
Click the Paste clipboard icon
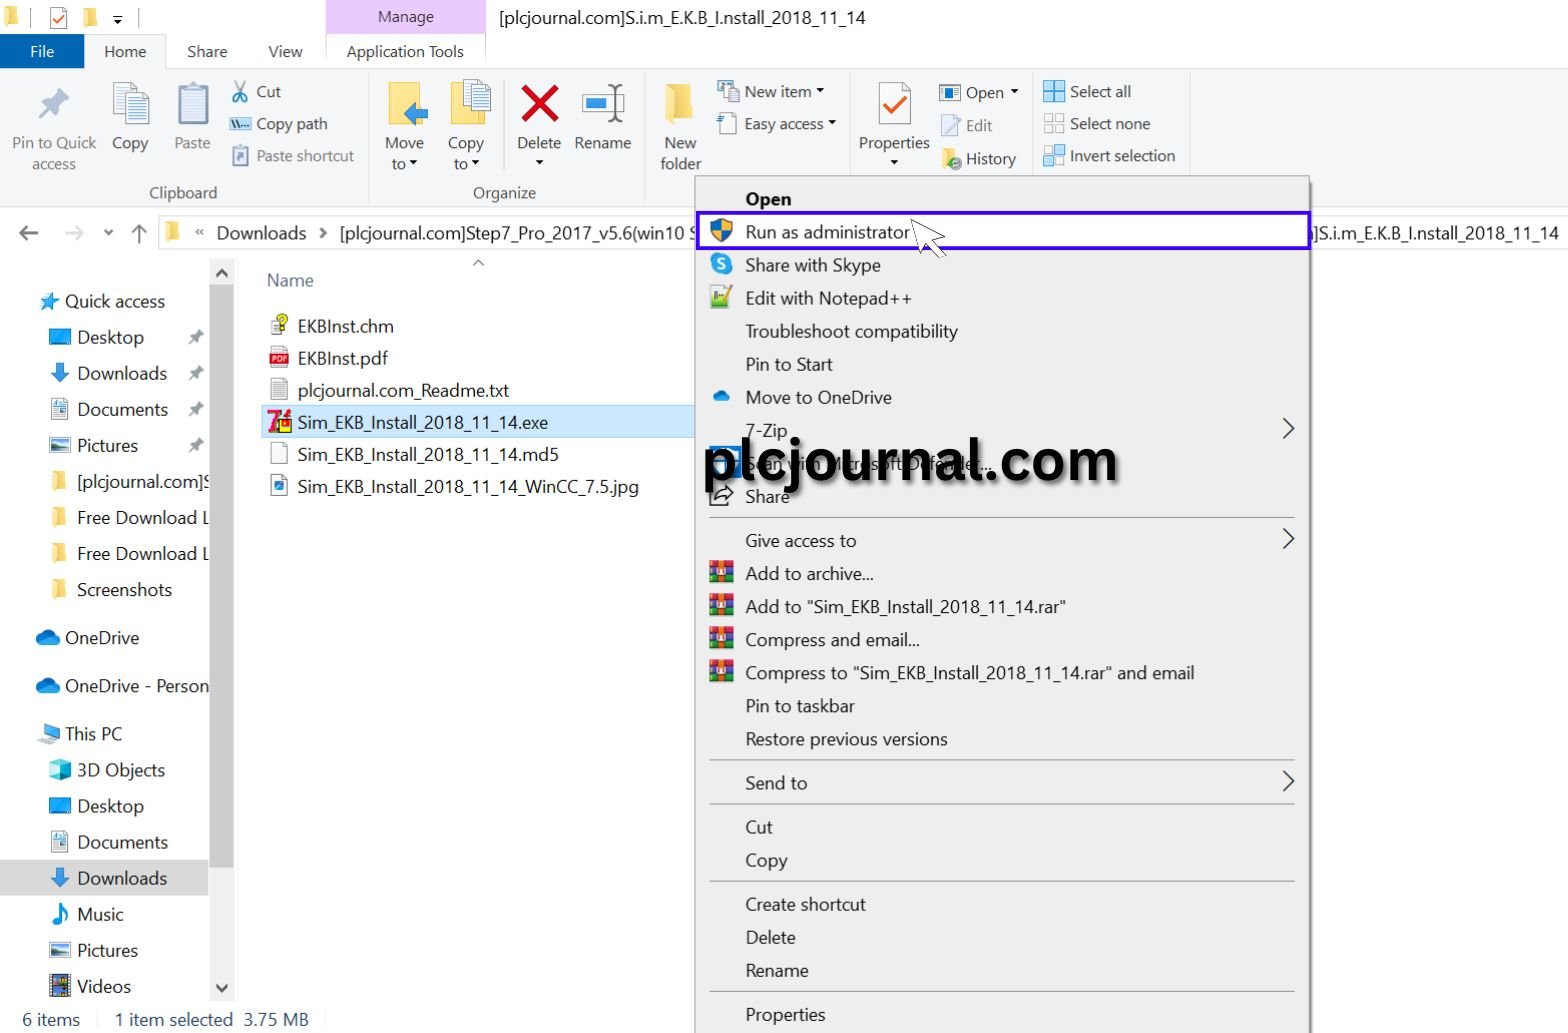192,104
